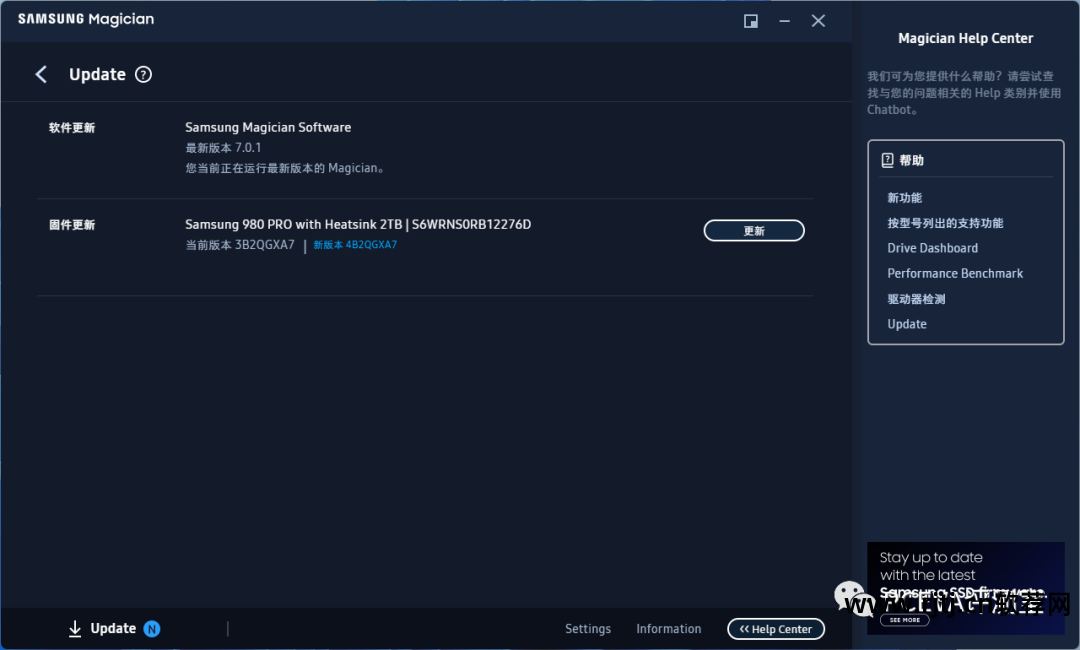Go back using the arrow beside Update
Viewport: 1080px width, 650px height.
[x=41, y=75]
